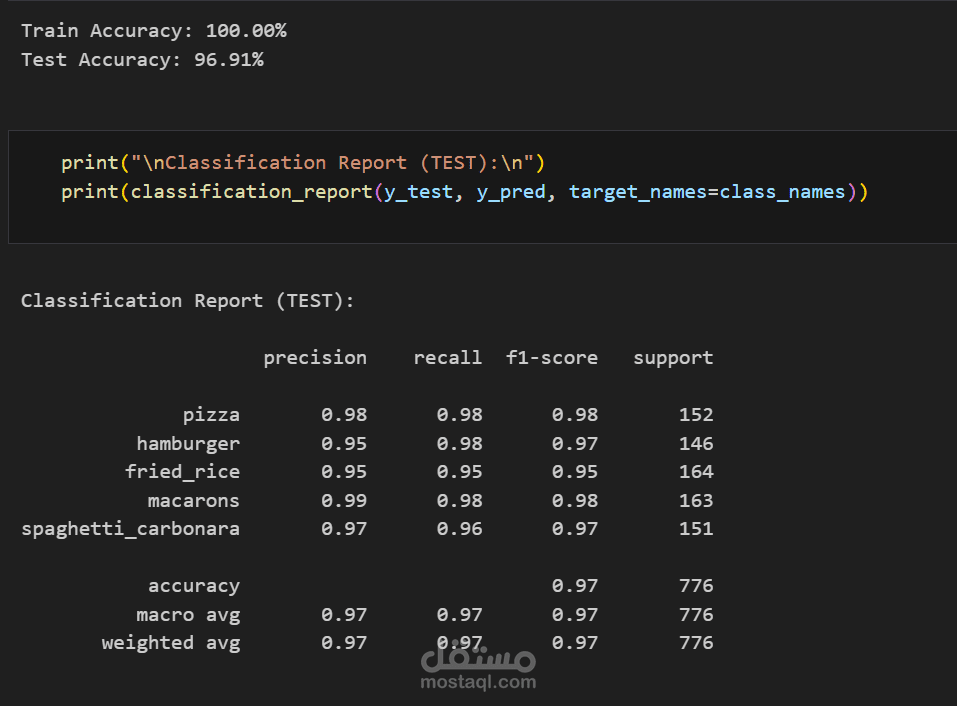
Task: Click macarons precision value 0.99
Action: [x=344, y=501]
